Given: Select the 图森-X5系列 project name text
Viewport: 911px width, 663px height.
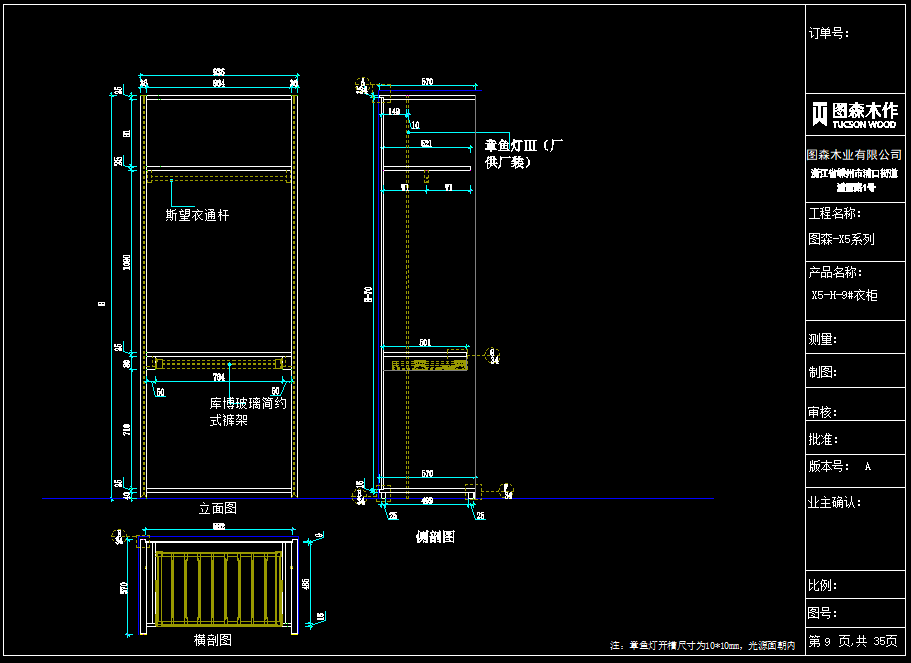Looking at the screenshot, I should (841, 240).
